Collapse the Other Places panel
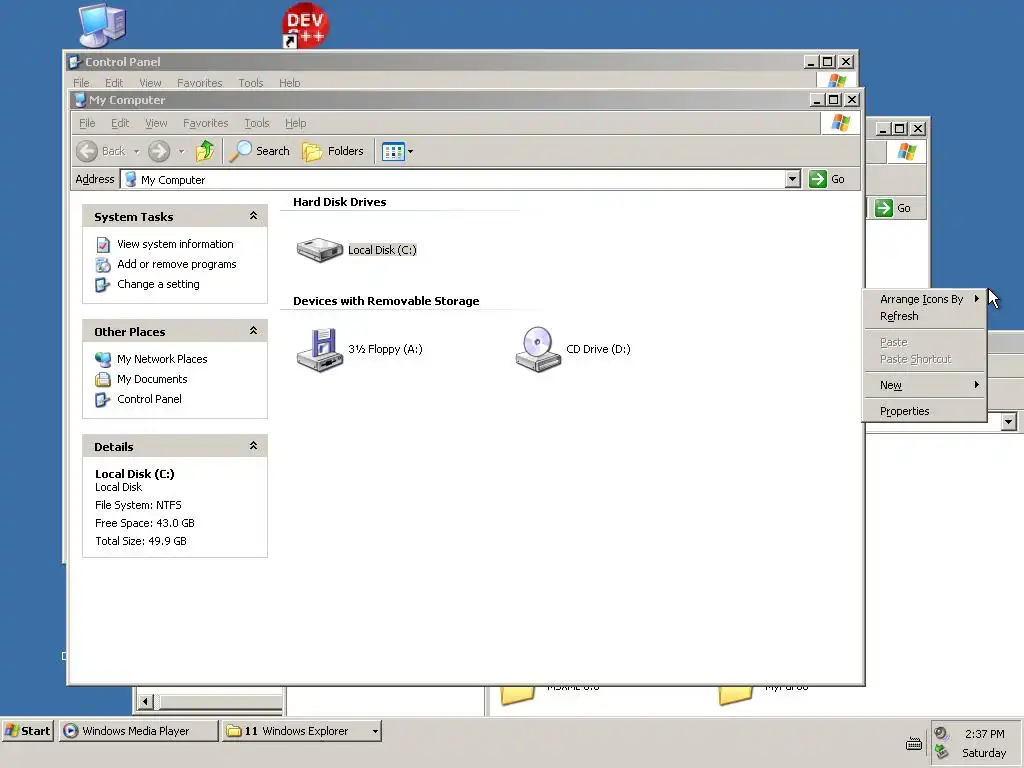This screenshot has height=768, width=1024. coord(253,331)
